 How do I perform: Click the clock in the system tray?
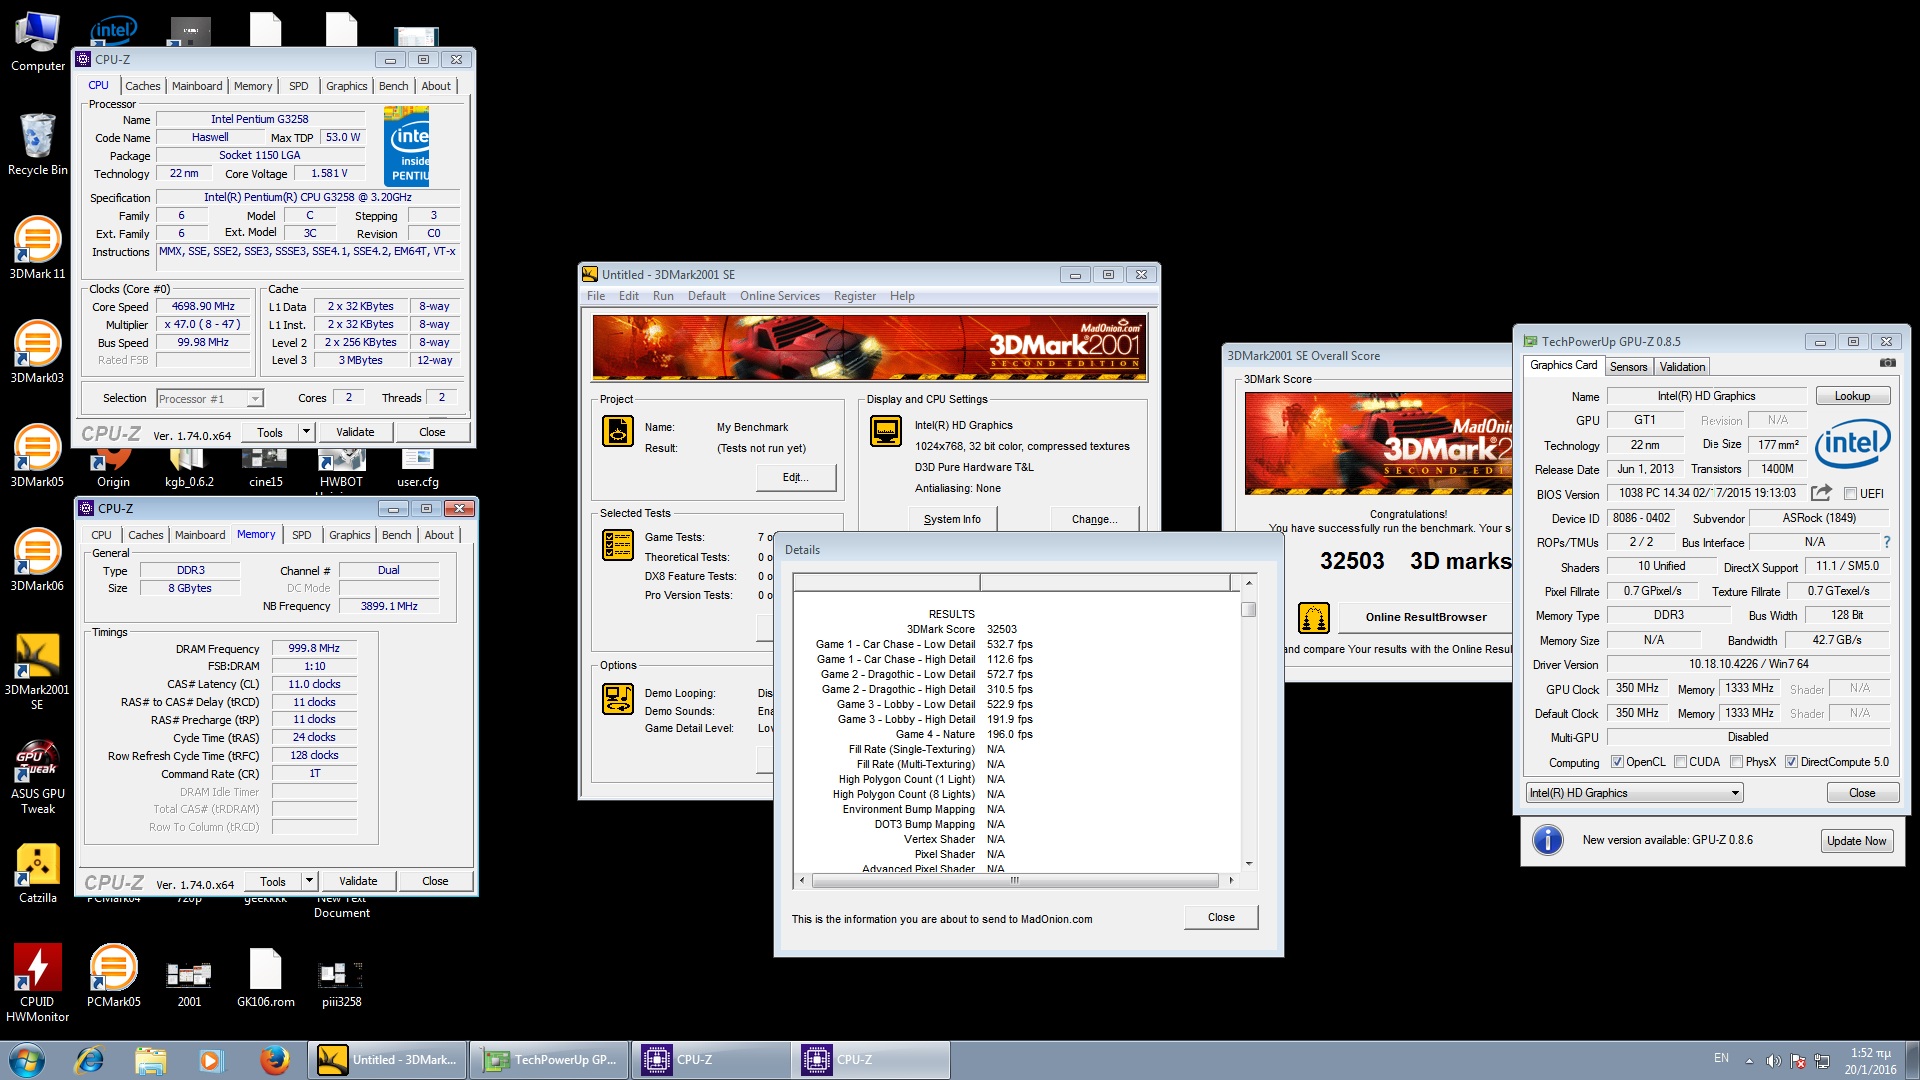1870,1061
